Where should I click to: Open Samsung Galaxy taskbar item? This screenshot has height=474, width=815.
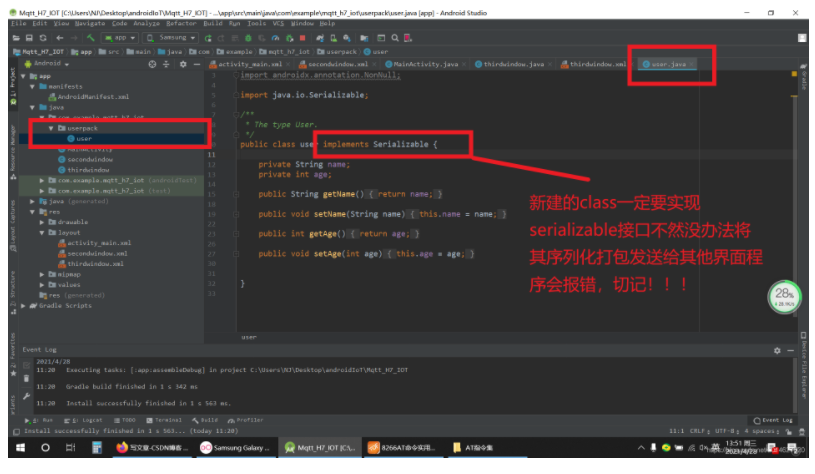(x=235, y=447)
